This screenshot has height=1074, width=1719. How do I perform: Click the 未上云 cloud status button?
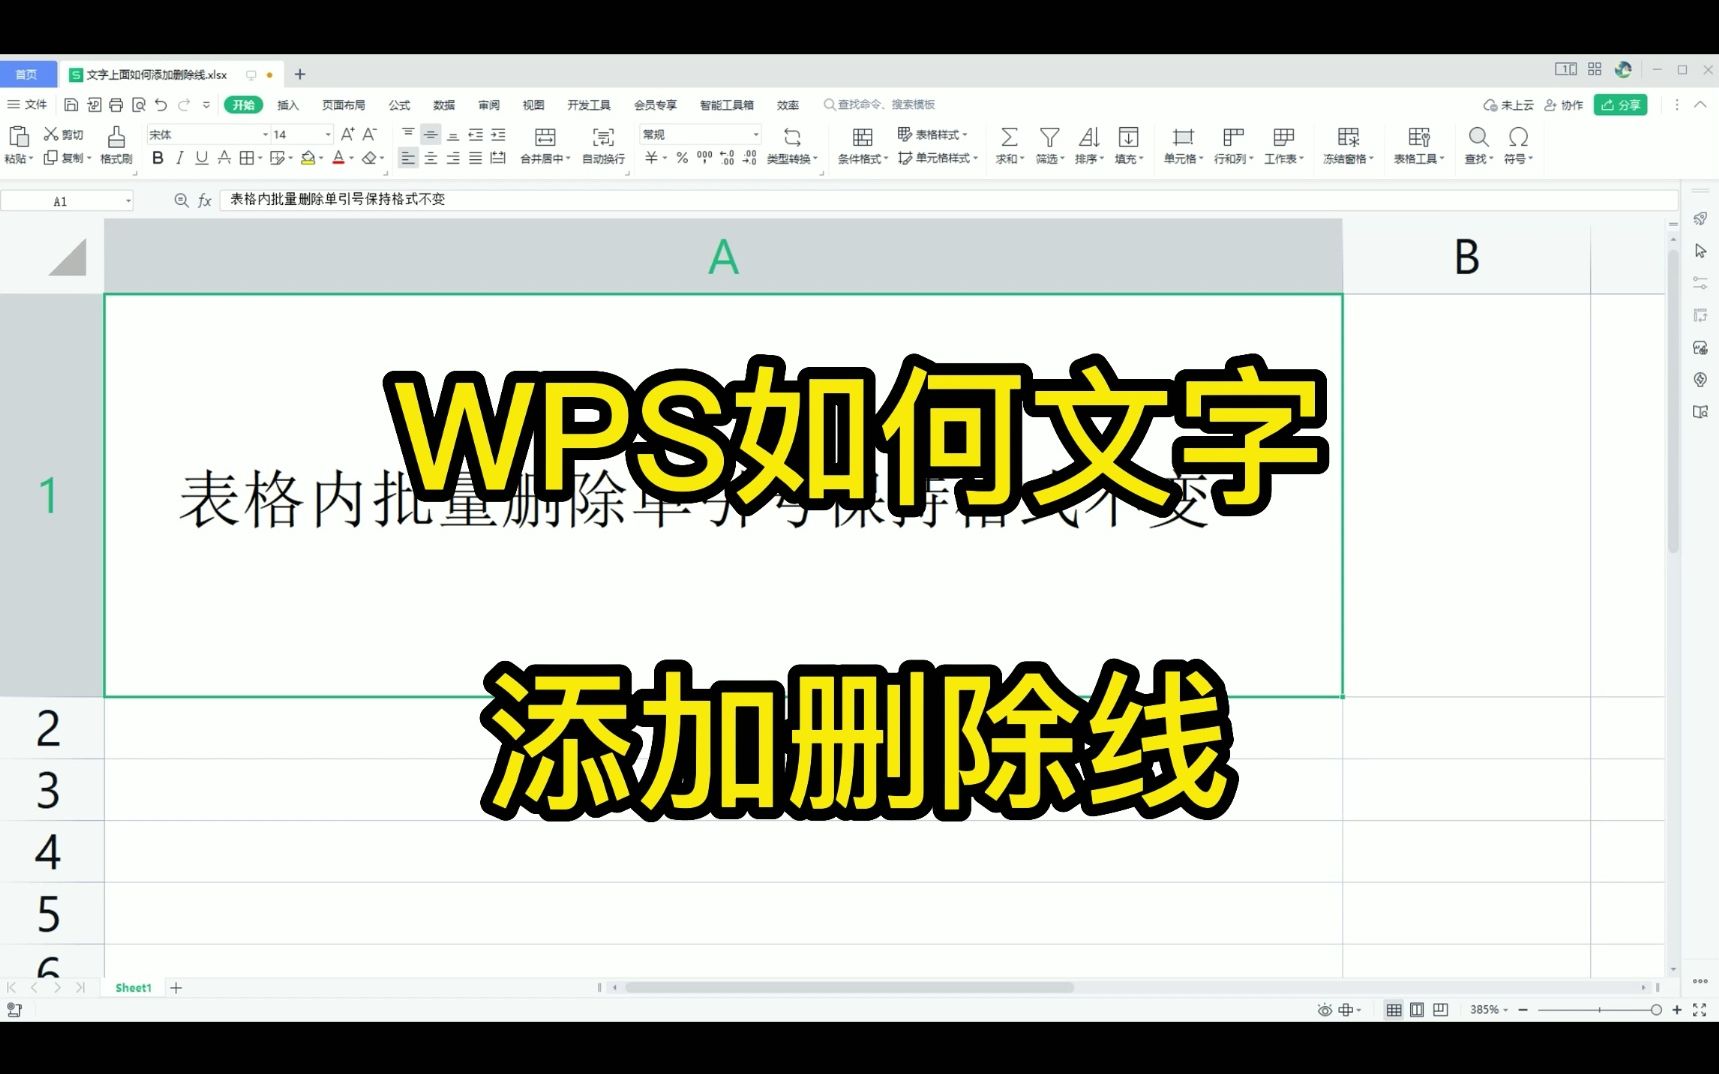coord(1509,105)
